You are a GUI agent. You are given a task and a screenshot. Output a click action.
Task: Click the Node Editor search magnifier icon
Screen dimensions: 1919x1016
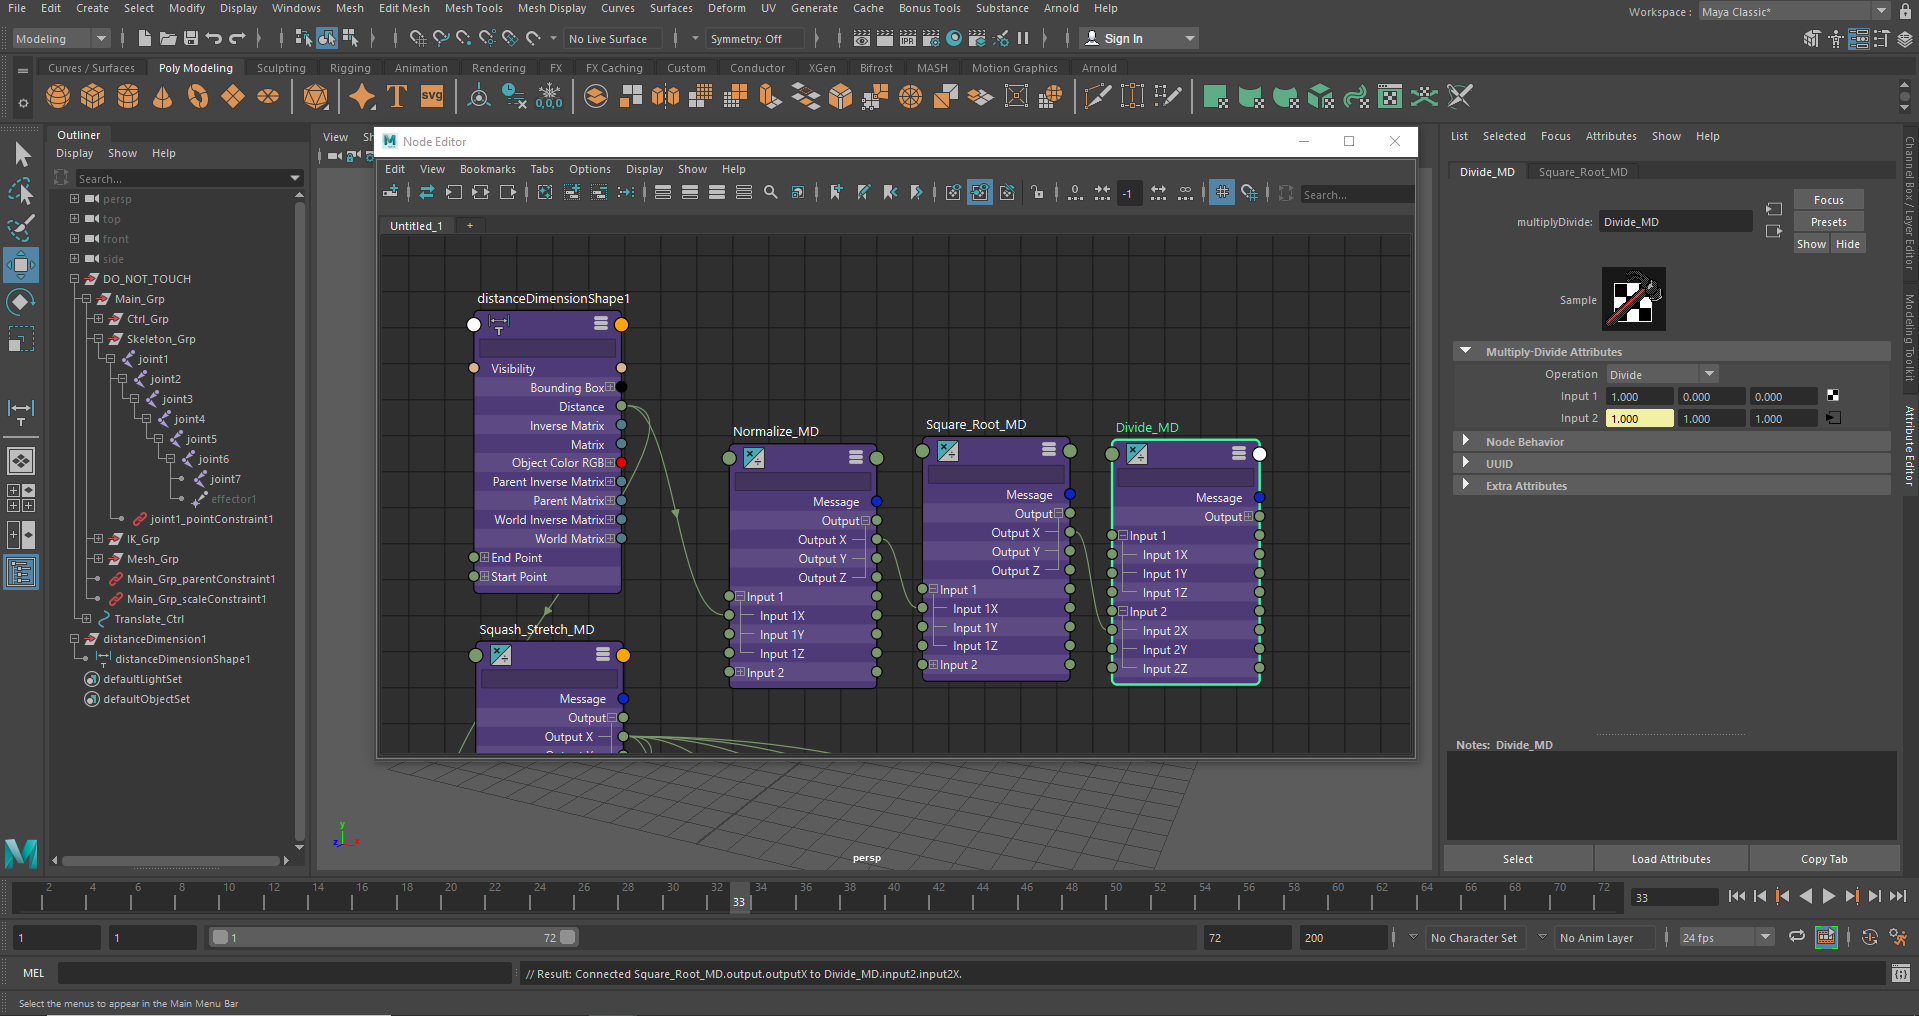pos(771,192)
